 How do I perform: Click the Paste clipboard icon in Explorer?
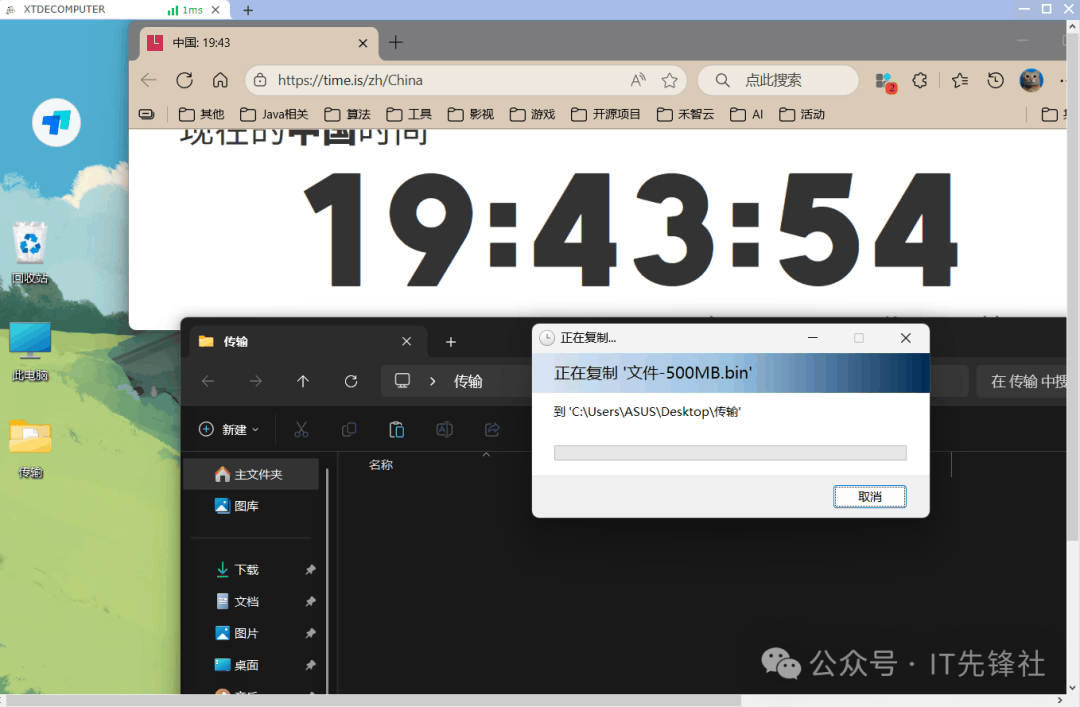(x=396, y=429)
